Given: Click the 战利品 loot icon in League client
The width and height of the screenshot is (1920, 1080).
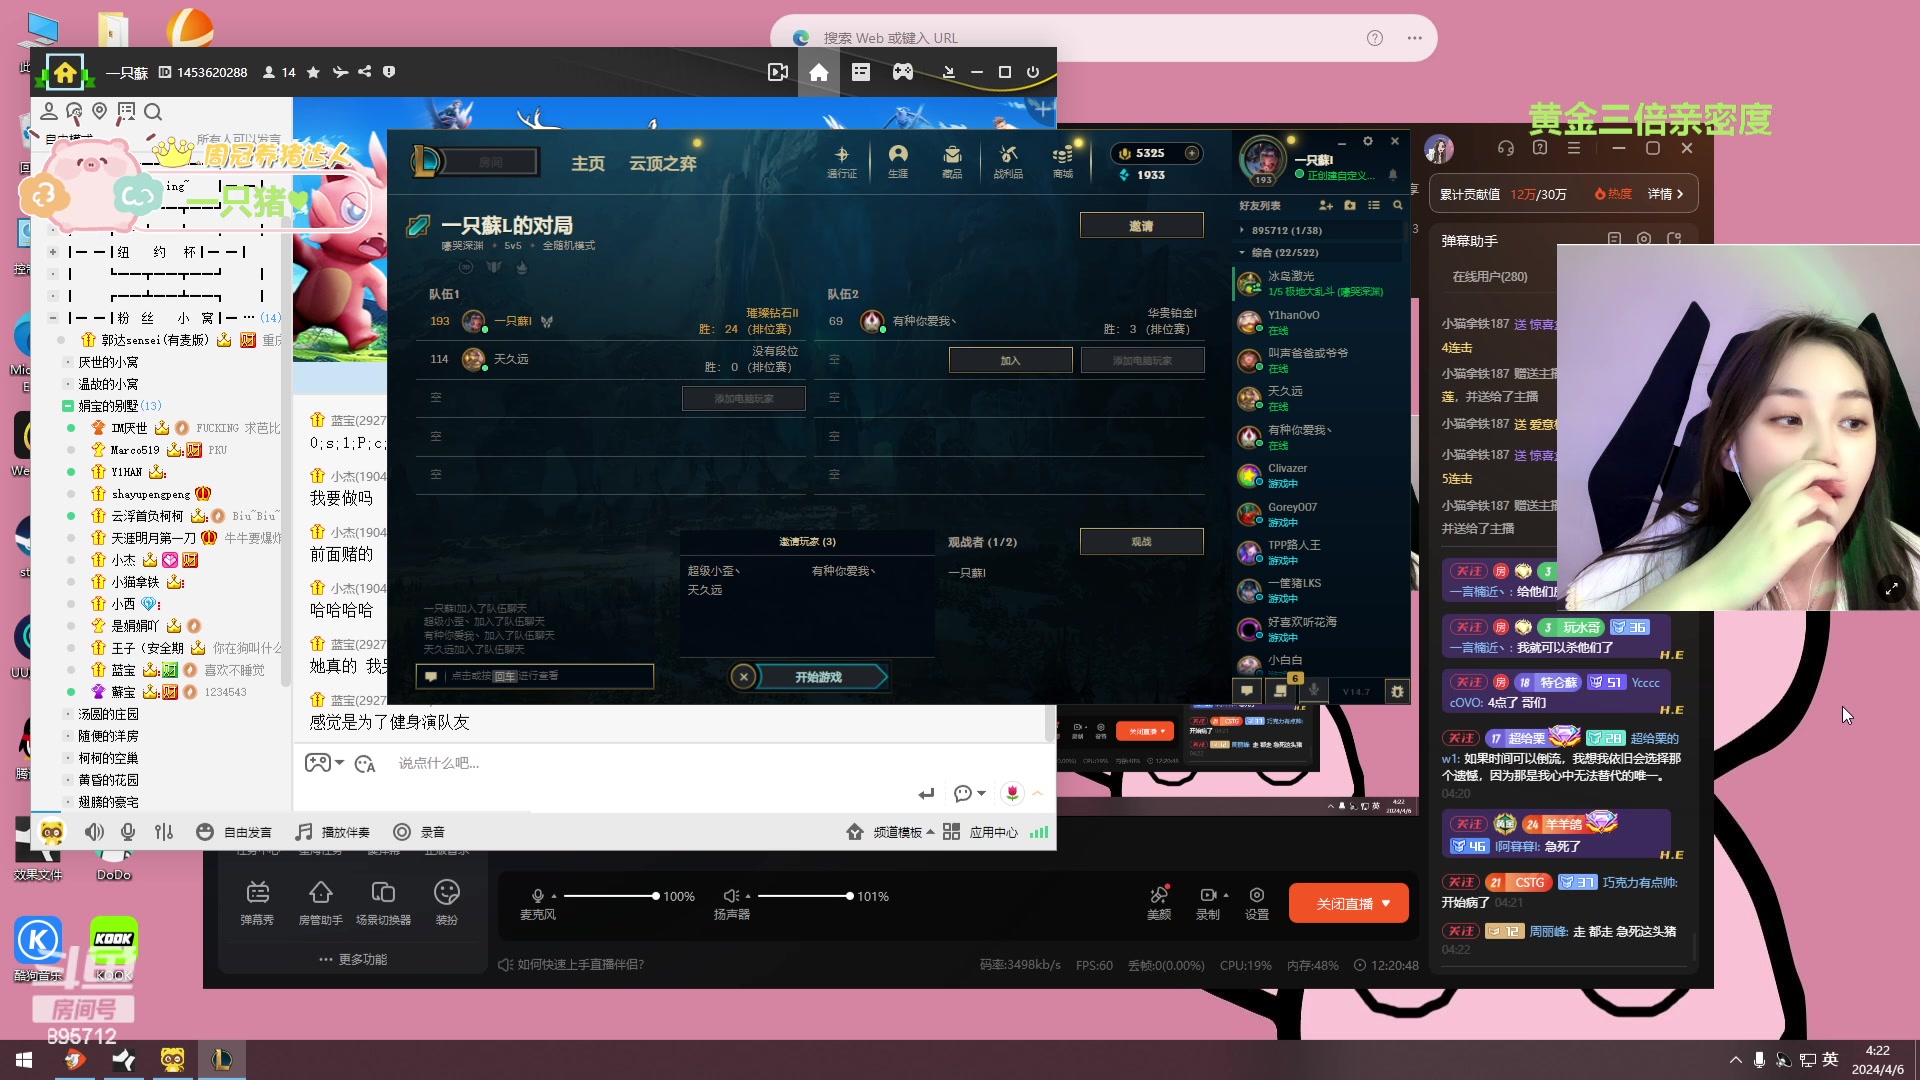Looking at the screenshot, I should tap(1008, 160).
